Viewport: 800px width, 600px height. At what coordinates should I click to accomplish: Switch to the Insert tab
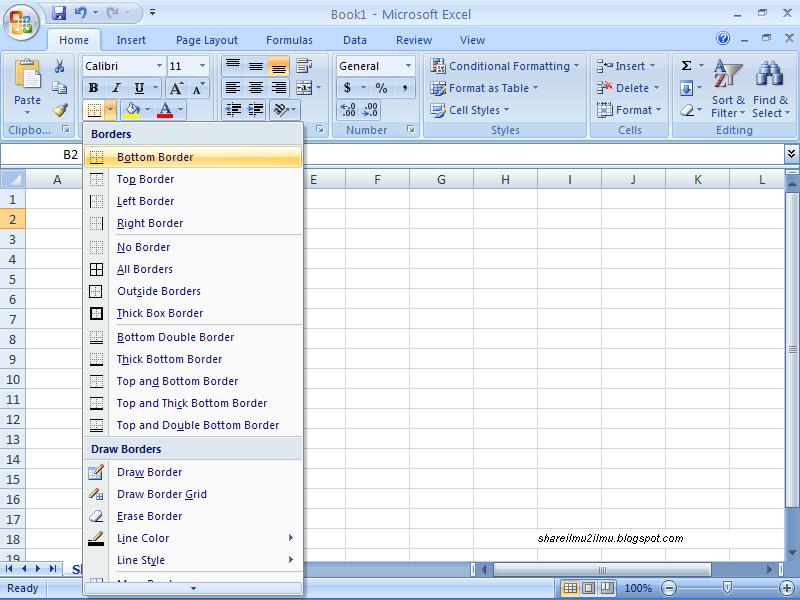131,40
